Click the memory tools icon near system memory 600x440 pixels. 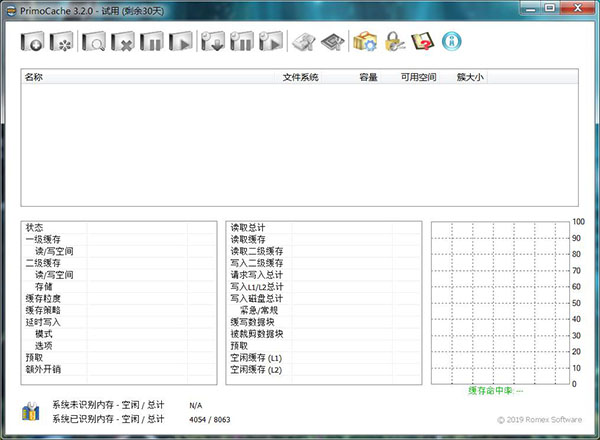31,412
